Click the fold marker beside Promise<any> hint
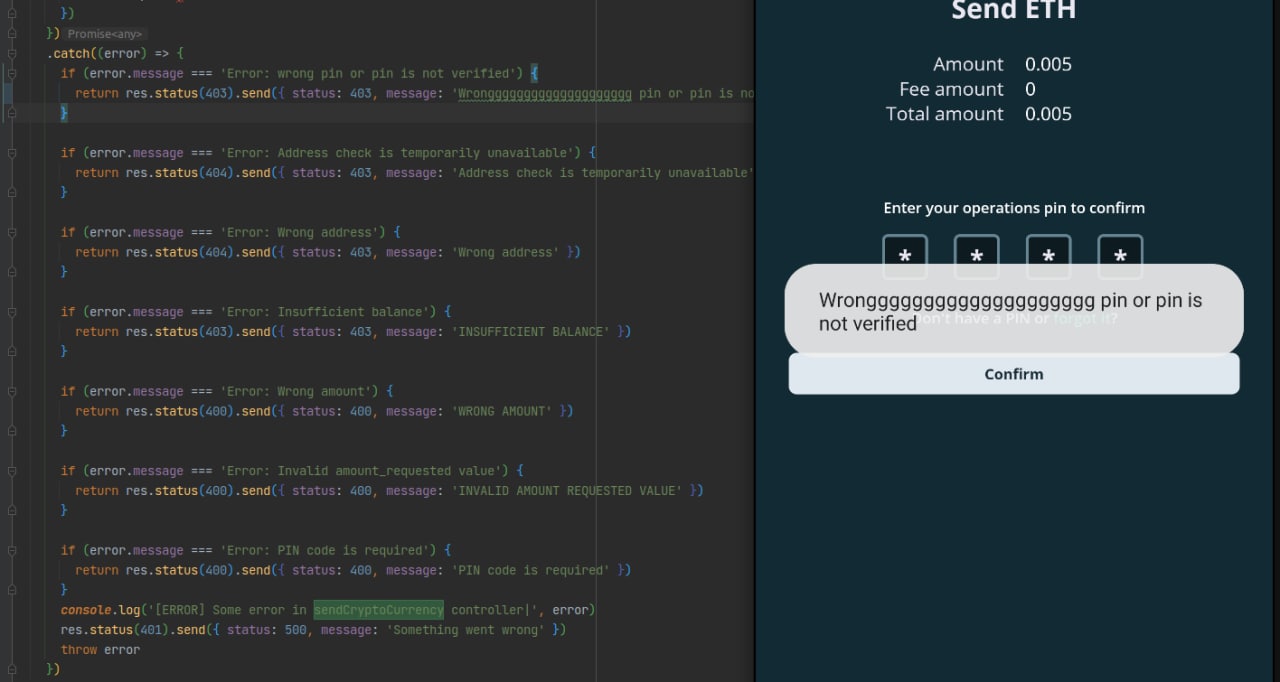 pos(11,33)
